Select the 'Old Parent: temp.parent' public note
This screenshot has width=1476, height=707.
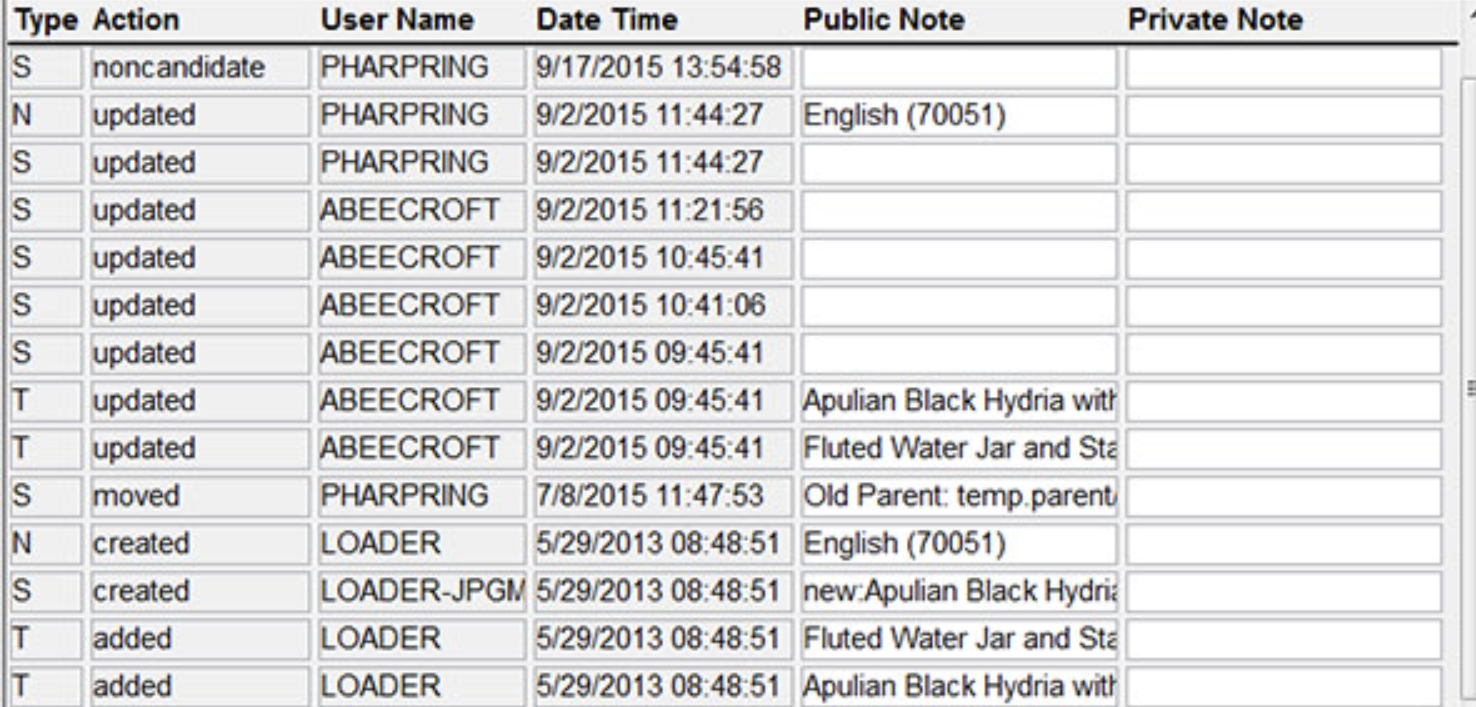(958, 494)
